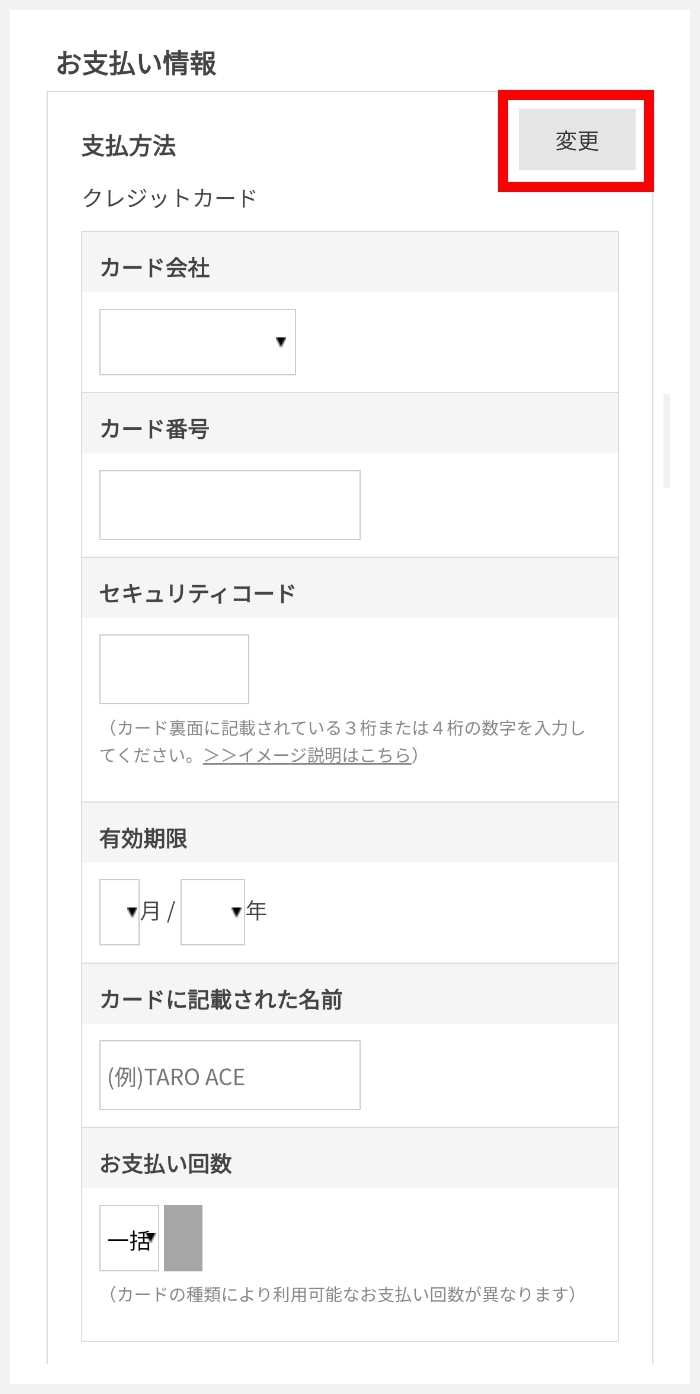Select the クレジットカード payment method text
Image resolution: width=700 pixels, height=1394 pixels.
tap(170, 198)
